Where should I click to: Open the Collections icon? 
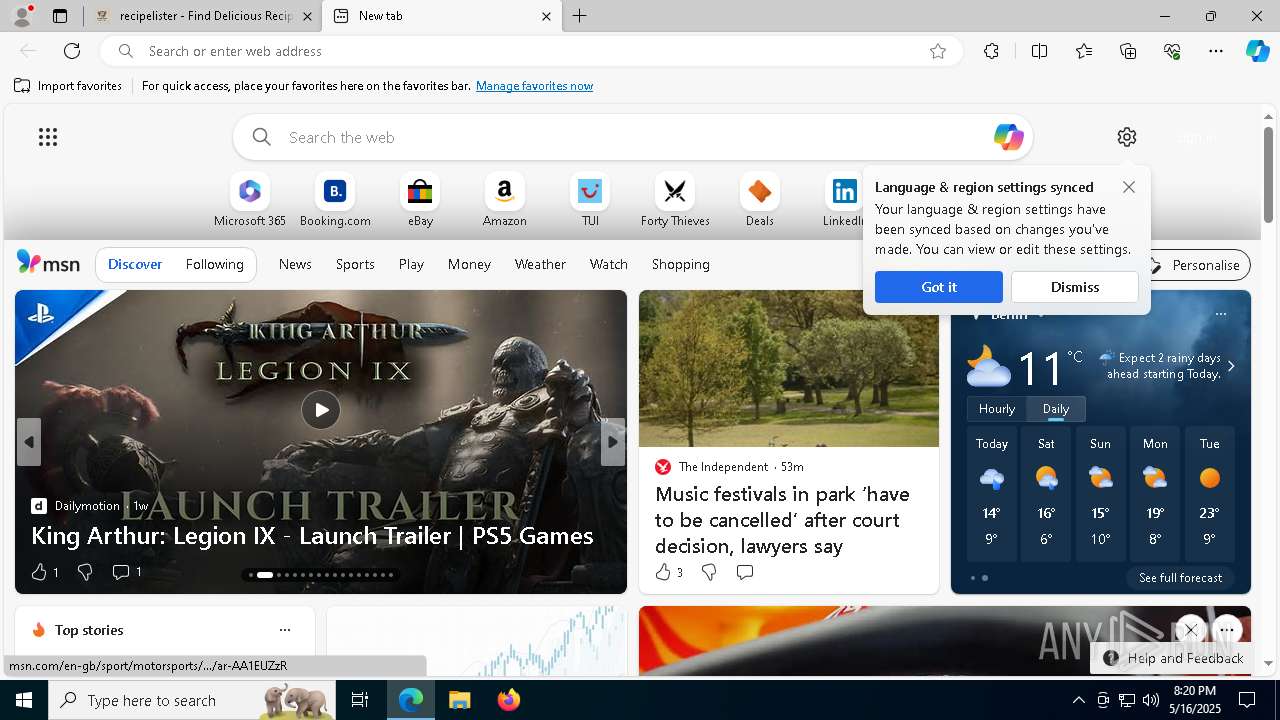pos(1128,51)
